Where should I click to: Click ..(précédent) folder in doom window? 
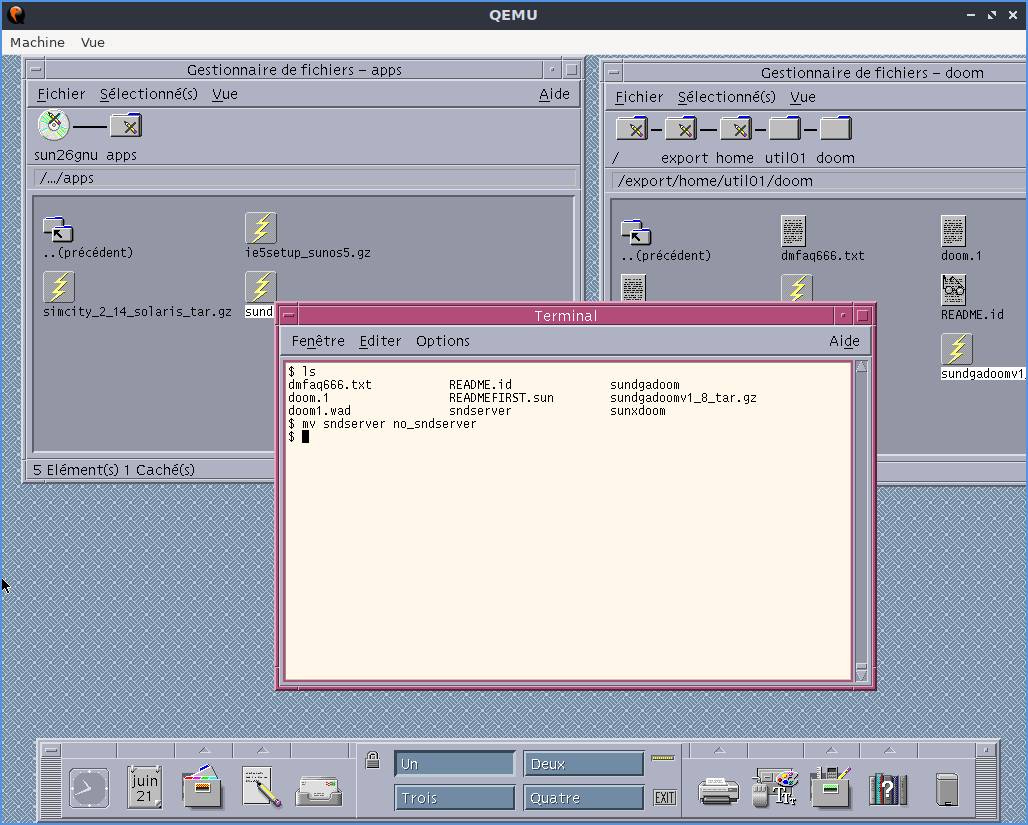(635, 232)
